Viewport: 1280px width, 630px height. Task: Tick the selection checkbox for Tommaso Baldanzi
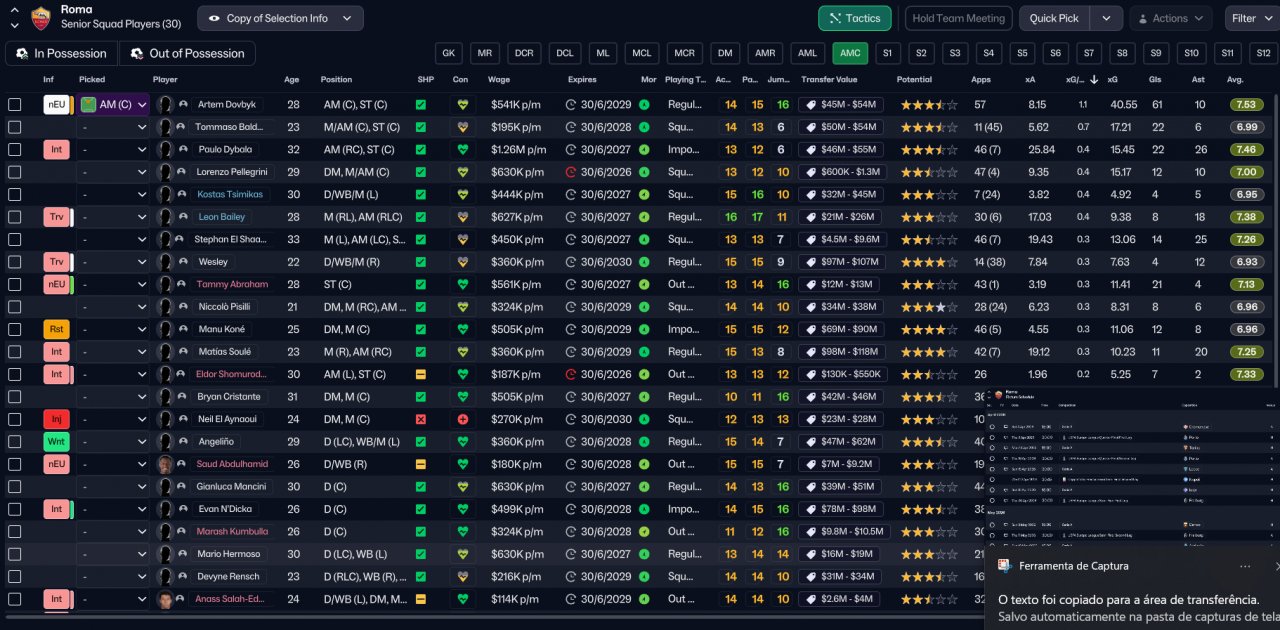pyautogui.click(x=15, y=127)
